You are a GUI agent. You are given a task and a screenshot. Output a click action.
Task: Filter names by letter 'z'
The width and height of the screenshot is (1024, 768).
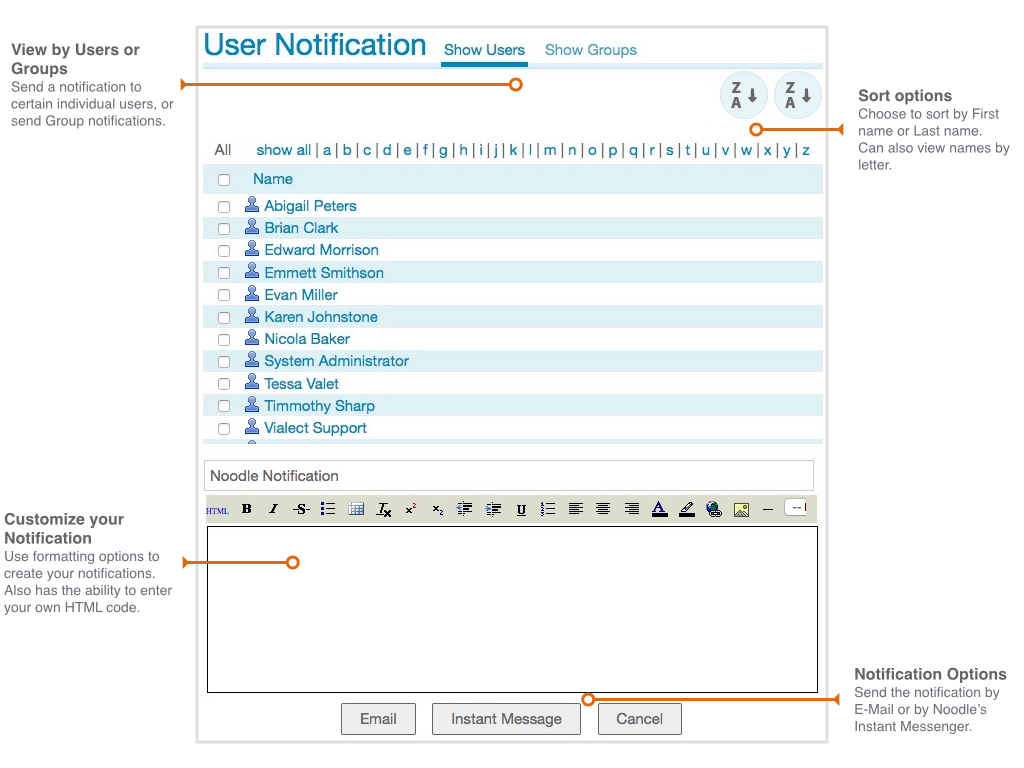806,150
